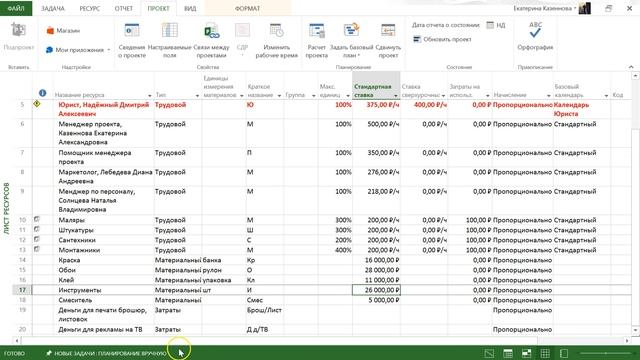
Task: Click vertical scrollbar up arrow
Action: [x=635, y=76]
